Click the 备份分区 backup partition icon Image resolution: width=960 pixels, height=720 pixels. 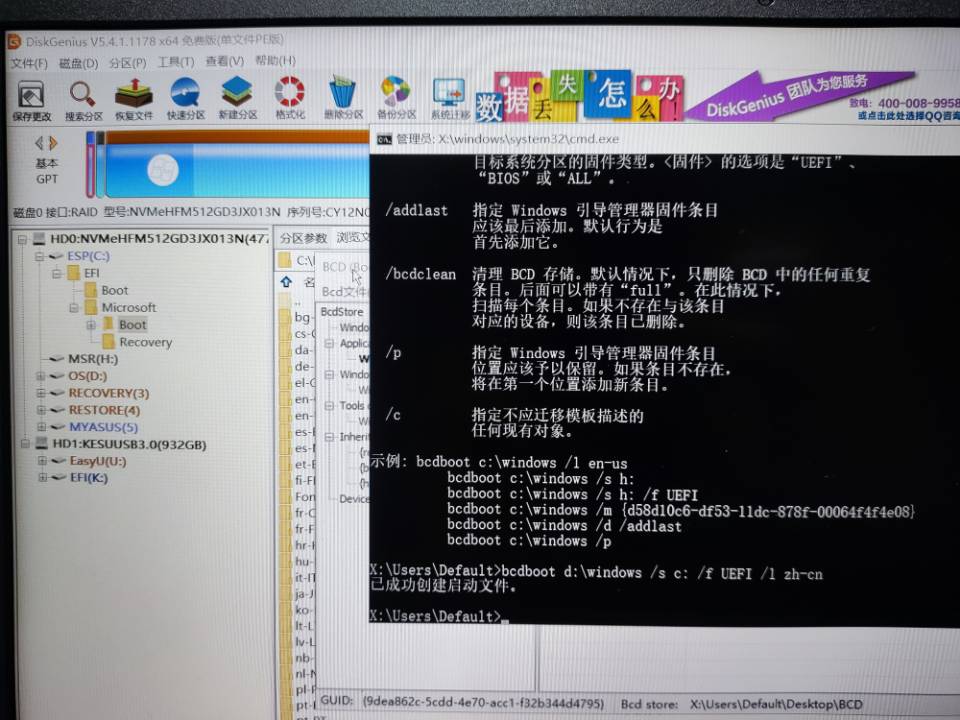point(396,98)
